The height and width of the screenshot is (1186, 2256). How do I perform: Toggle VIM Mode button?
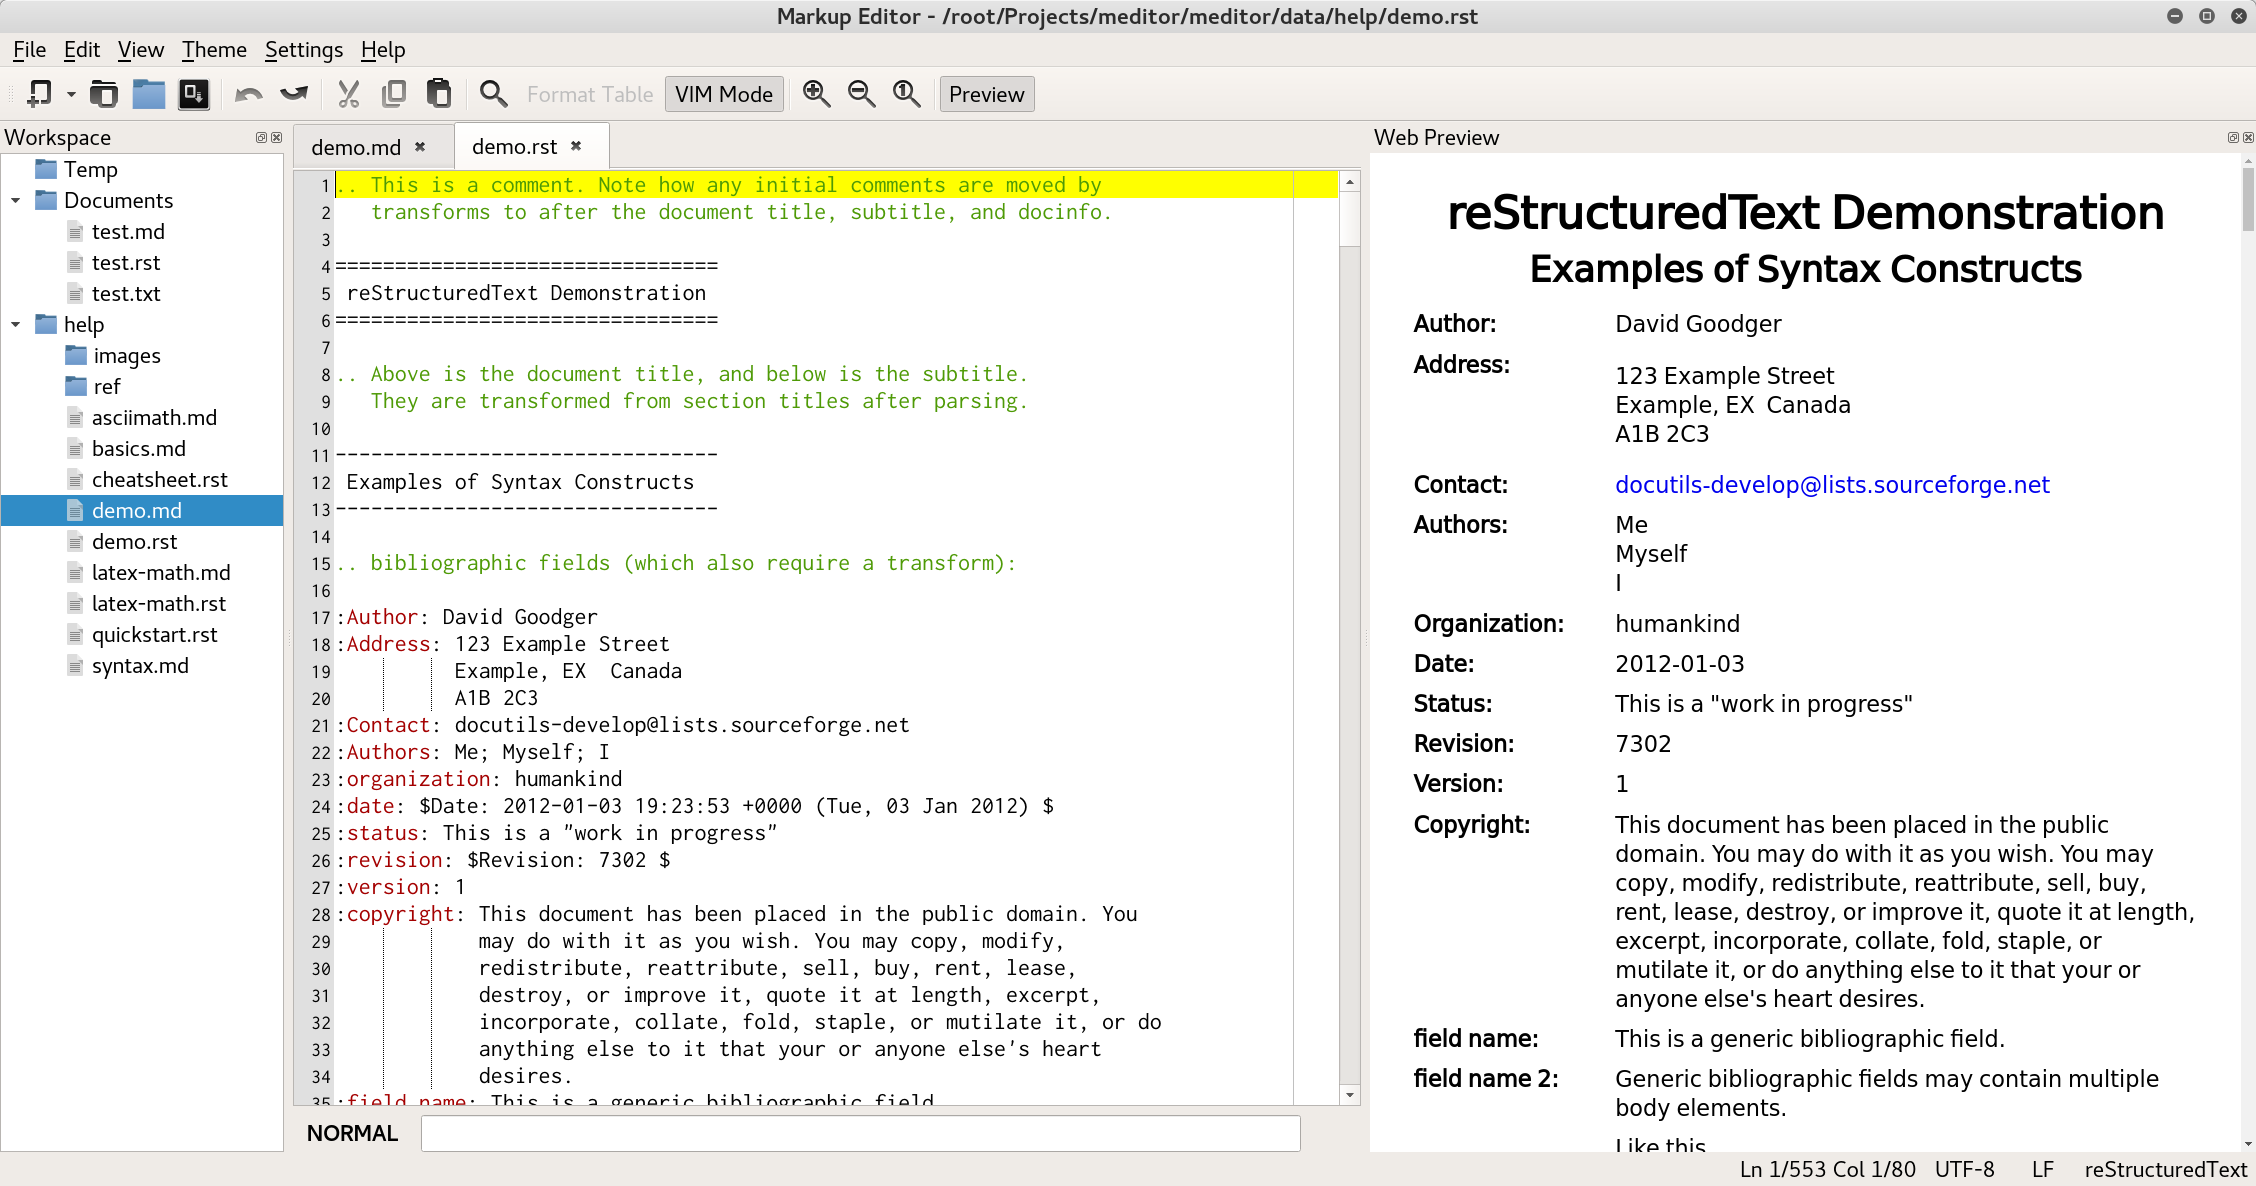click(723, 94)
